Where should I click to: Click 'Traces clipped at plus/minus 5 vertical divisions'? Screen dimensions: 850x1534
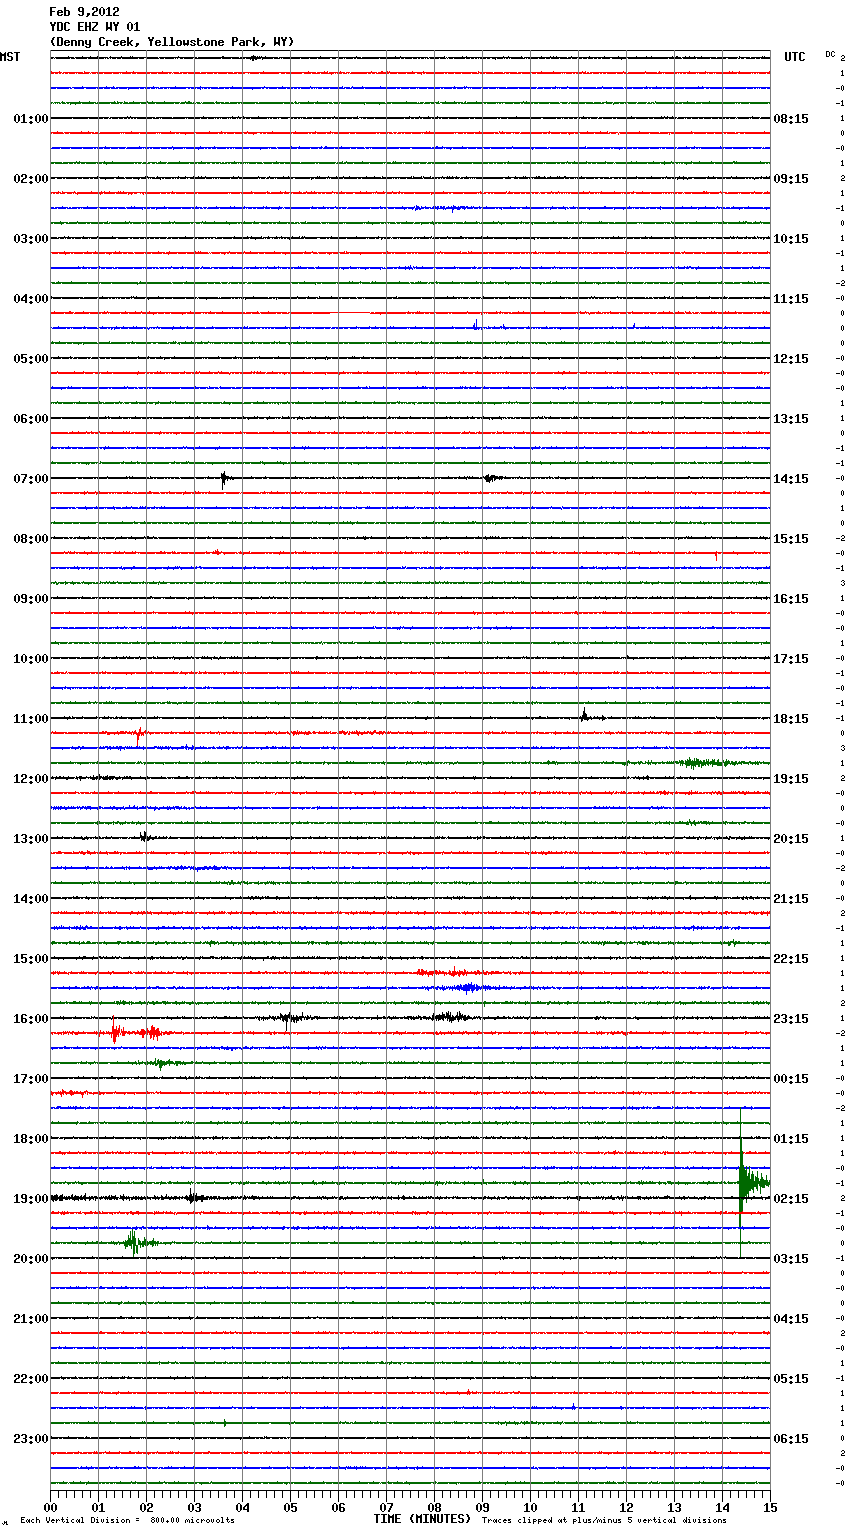tap(604, 1520)
